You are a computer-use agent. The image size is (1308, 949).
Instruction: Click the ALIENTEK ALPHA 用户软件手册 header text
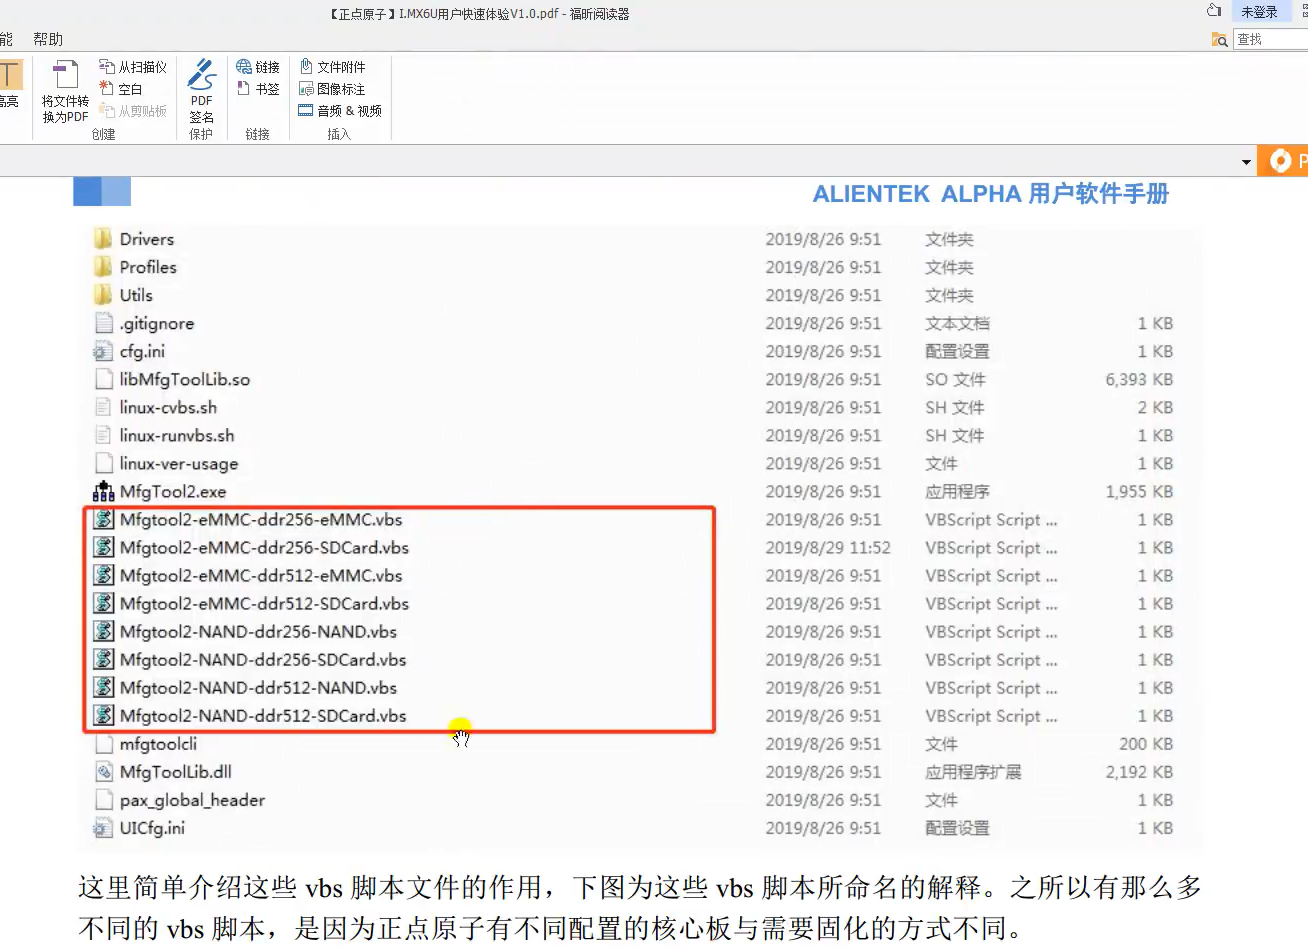990,194
